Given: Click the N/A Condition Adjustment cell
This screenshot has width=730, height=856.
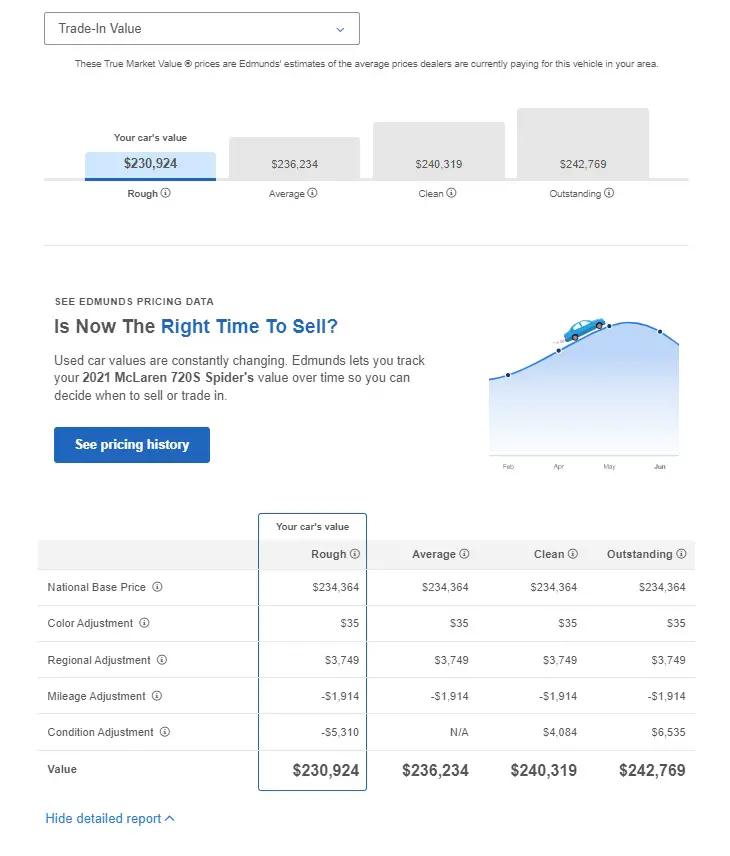Looking at the screenshot, I should [x=459, y=732].
